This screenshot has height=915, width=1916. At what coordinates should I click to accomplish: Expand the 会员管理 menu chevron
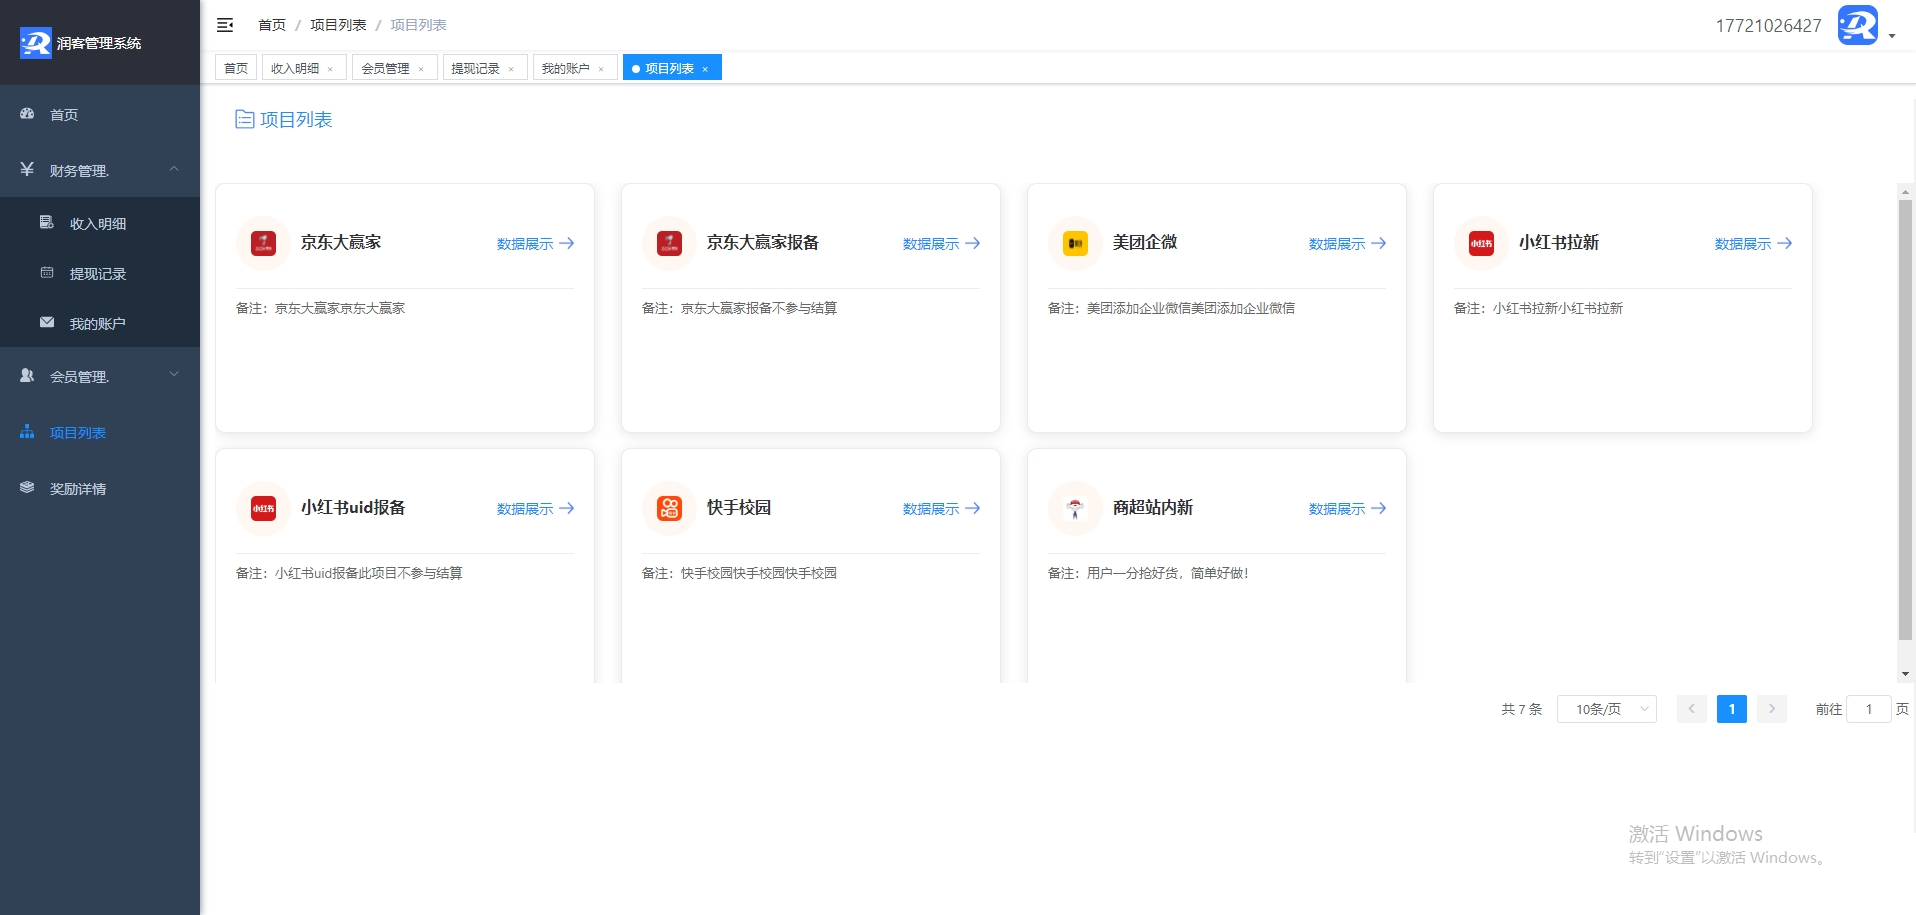point(174,374)
